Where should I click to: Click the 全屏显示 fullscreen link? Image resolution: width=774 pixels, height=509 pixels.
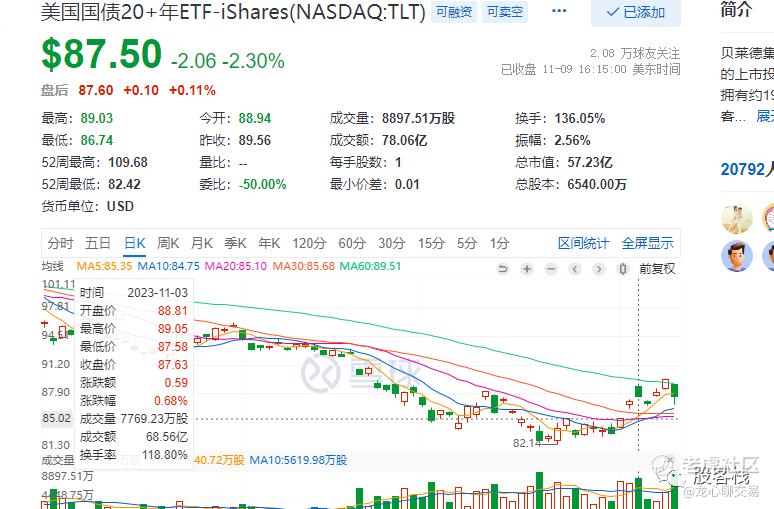tap(648, 243)
